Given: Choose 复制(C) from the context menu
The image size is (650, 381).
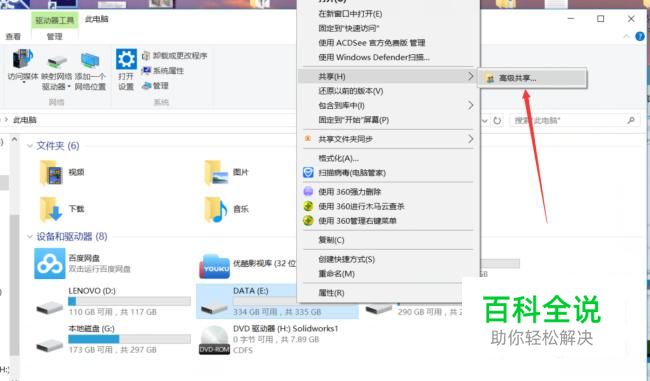Looking at the screenshot, I should [331, 240].
